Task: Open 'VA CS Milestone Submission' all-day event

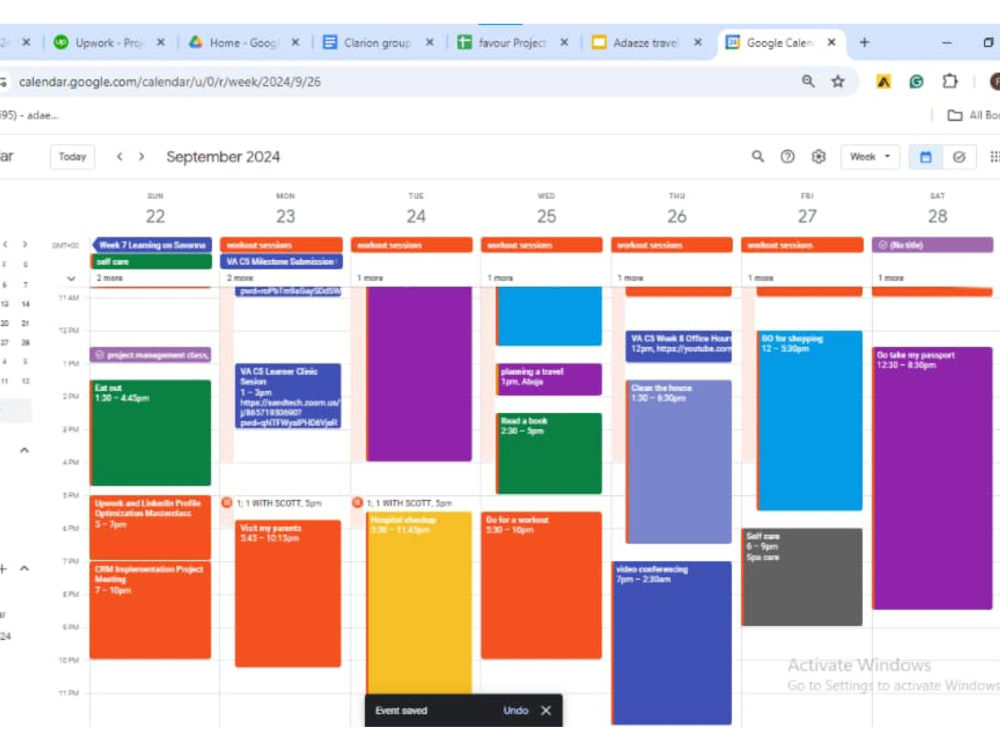Action: tap(281, 261)
